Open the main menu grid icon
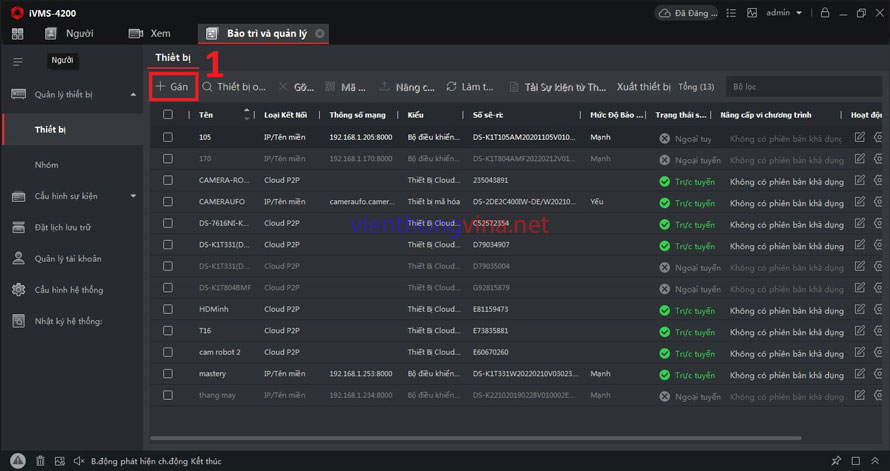The width and height of the screenshot is (890, 471). point(17,34)
